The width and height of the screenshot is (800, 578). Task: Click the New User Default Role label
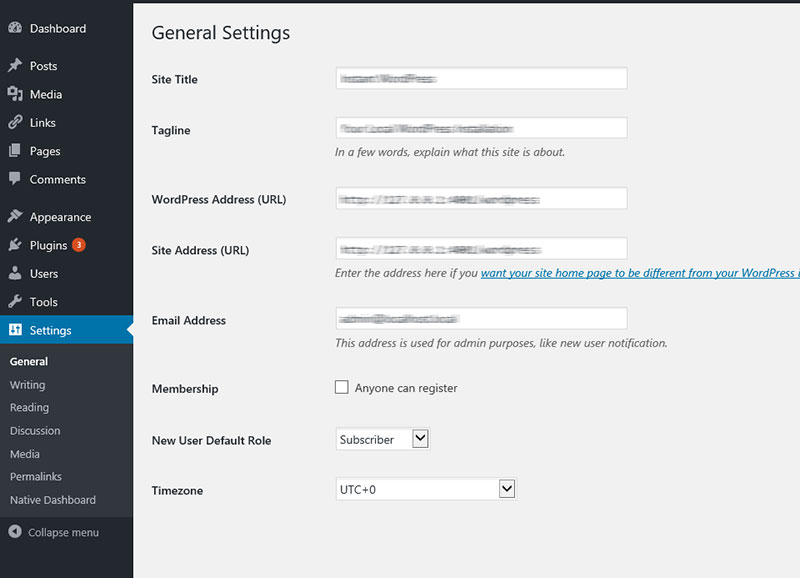(x=211, y=440)
